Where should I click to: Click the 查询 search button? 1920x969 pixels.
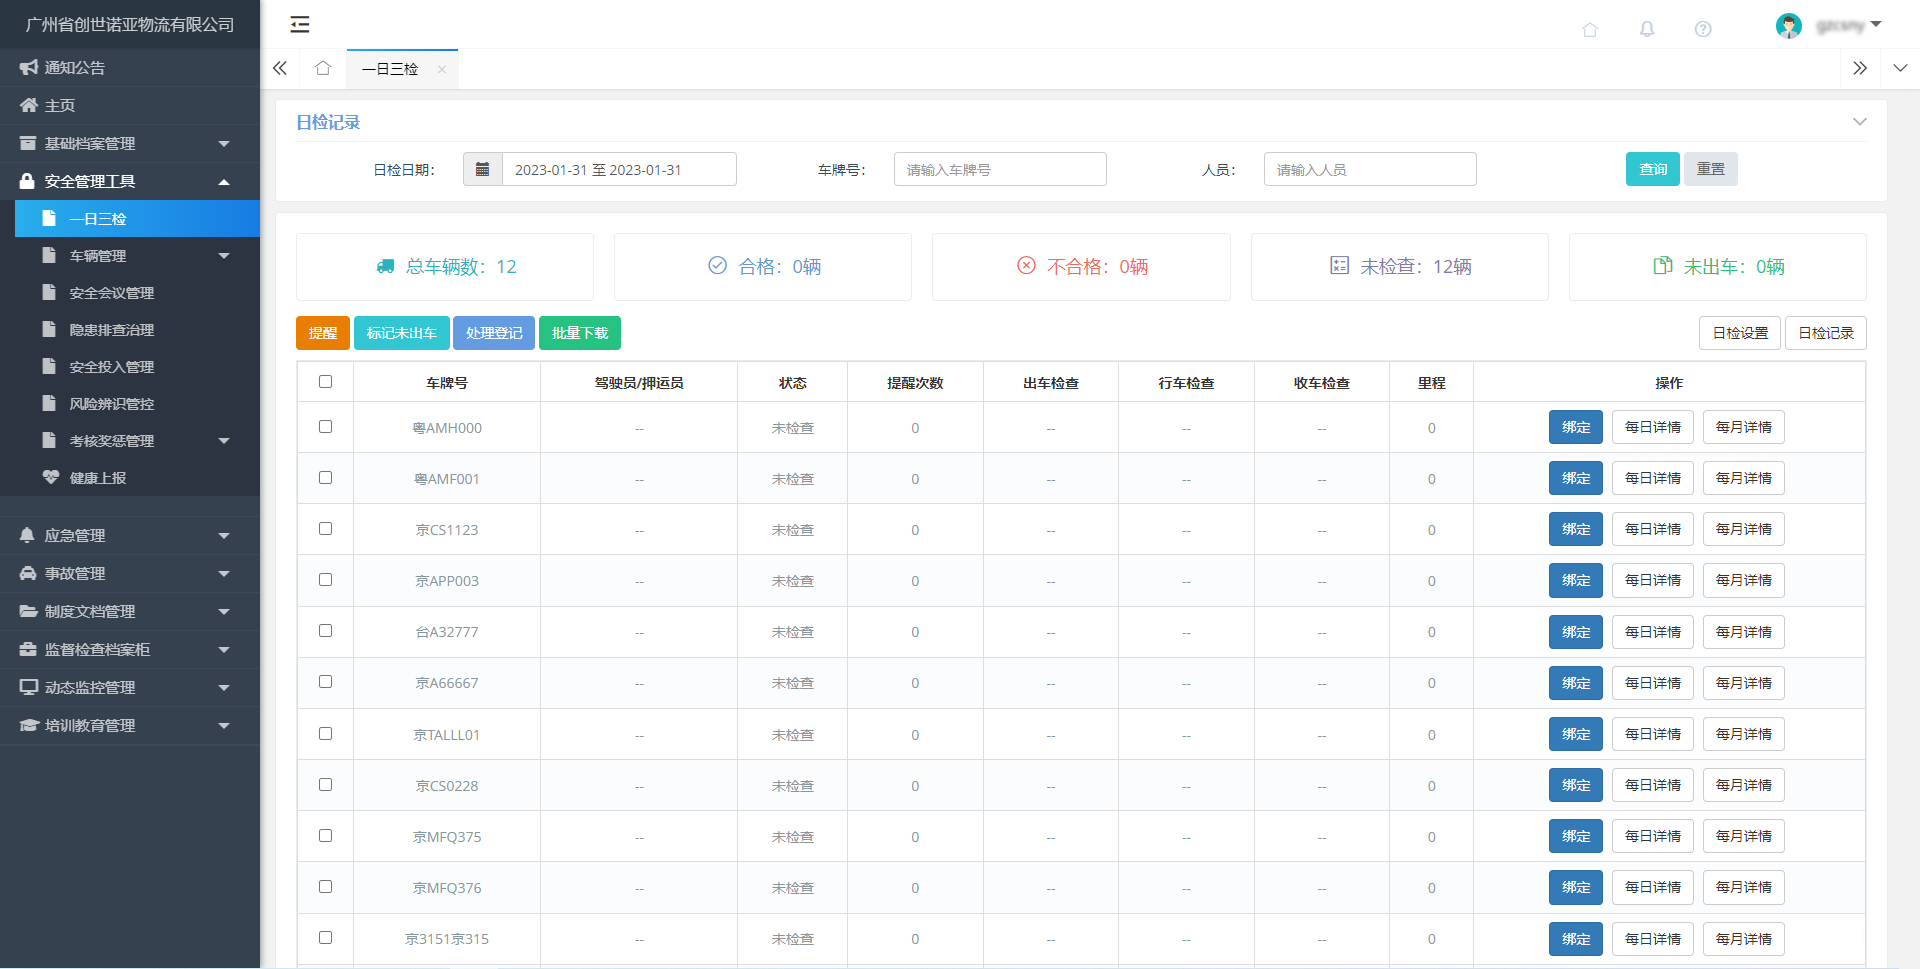[x=1652, y=169]
